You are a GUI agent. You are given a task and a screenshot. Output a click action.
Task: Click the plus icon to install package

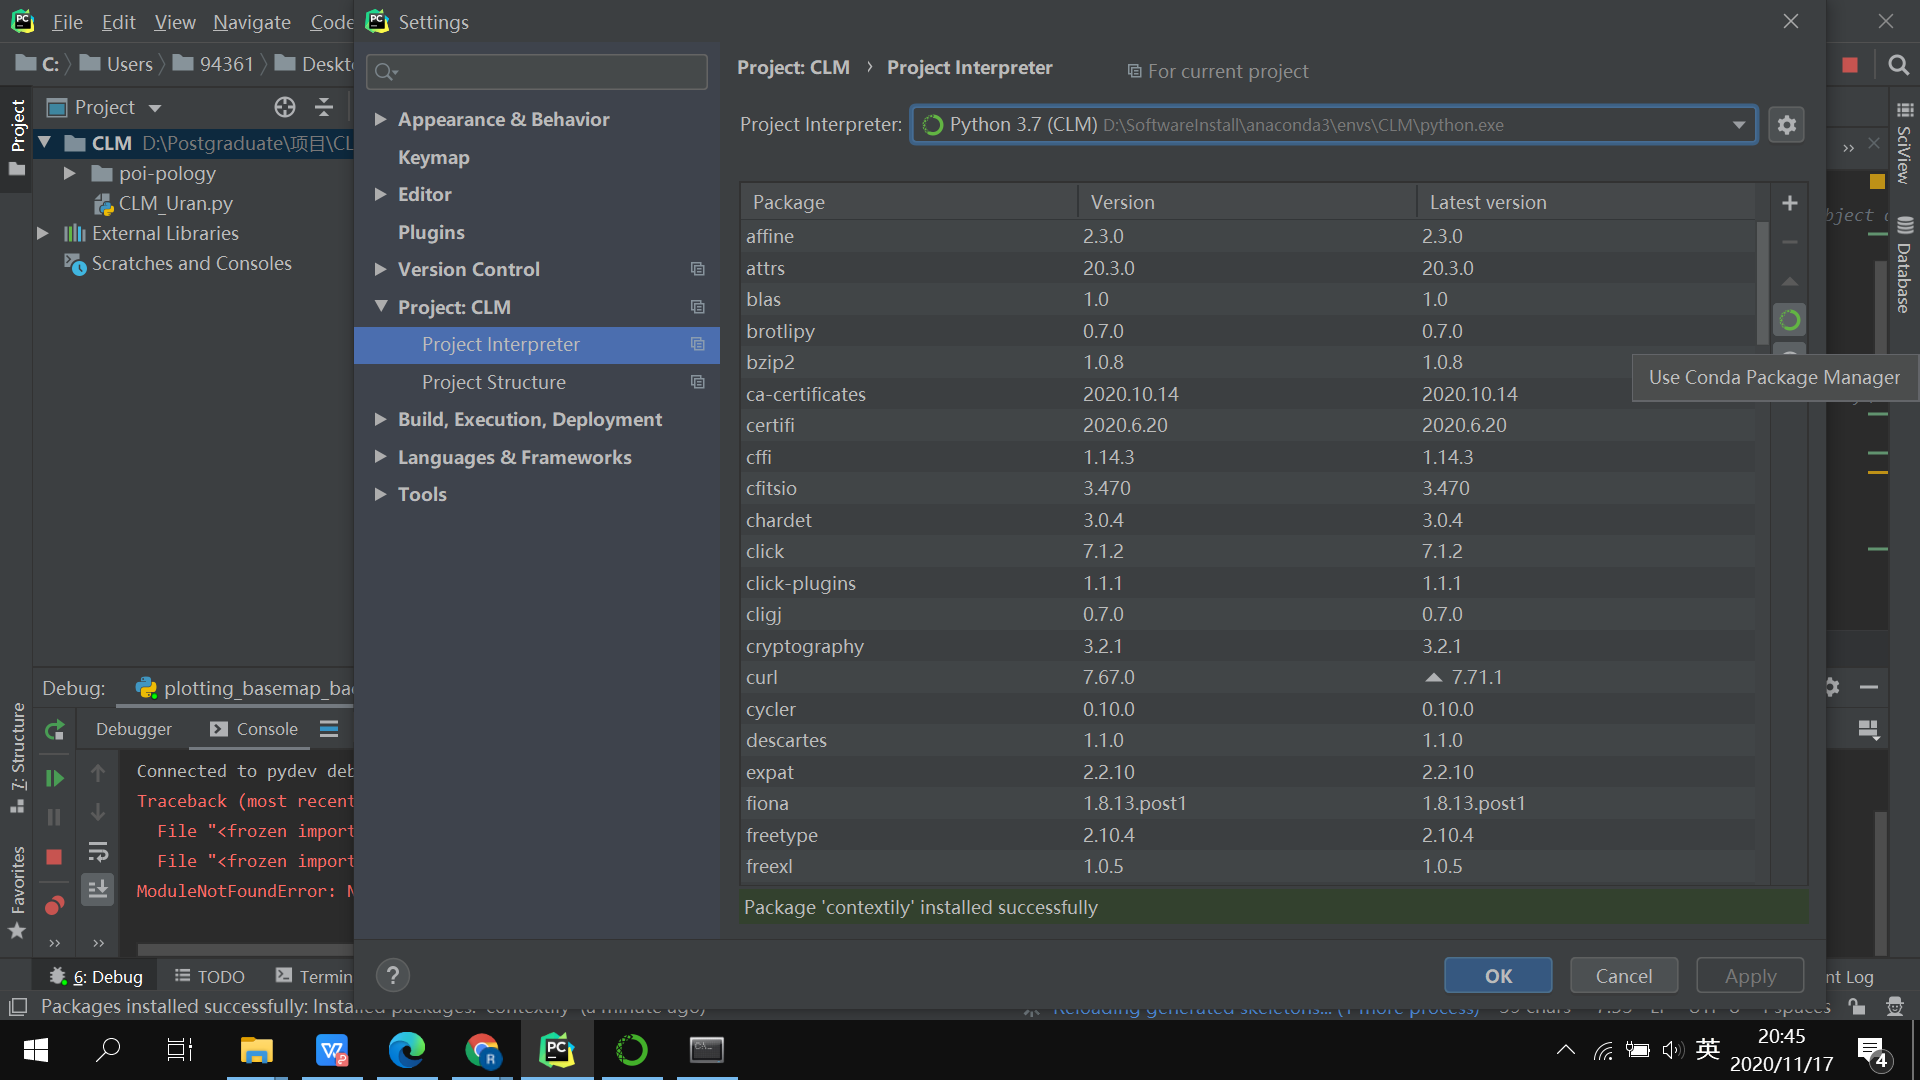click(1789, 203)
